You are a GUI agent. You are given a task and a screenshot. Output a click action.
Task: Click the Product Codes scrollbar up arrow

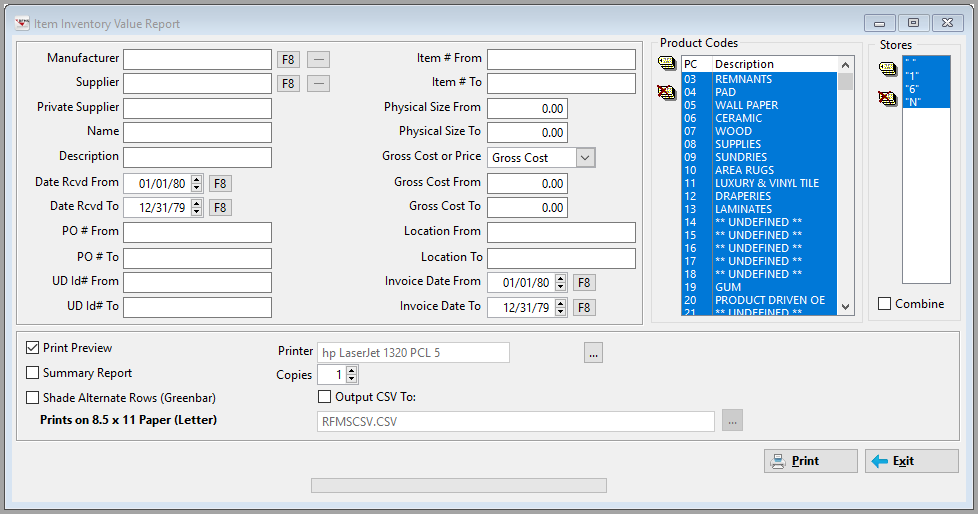point(845,65)
